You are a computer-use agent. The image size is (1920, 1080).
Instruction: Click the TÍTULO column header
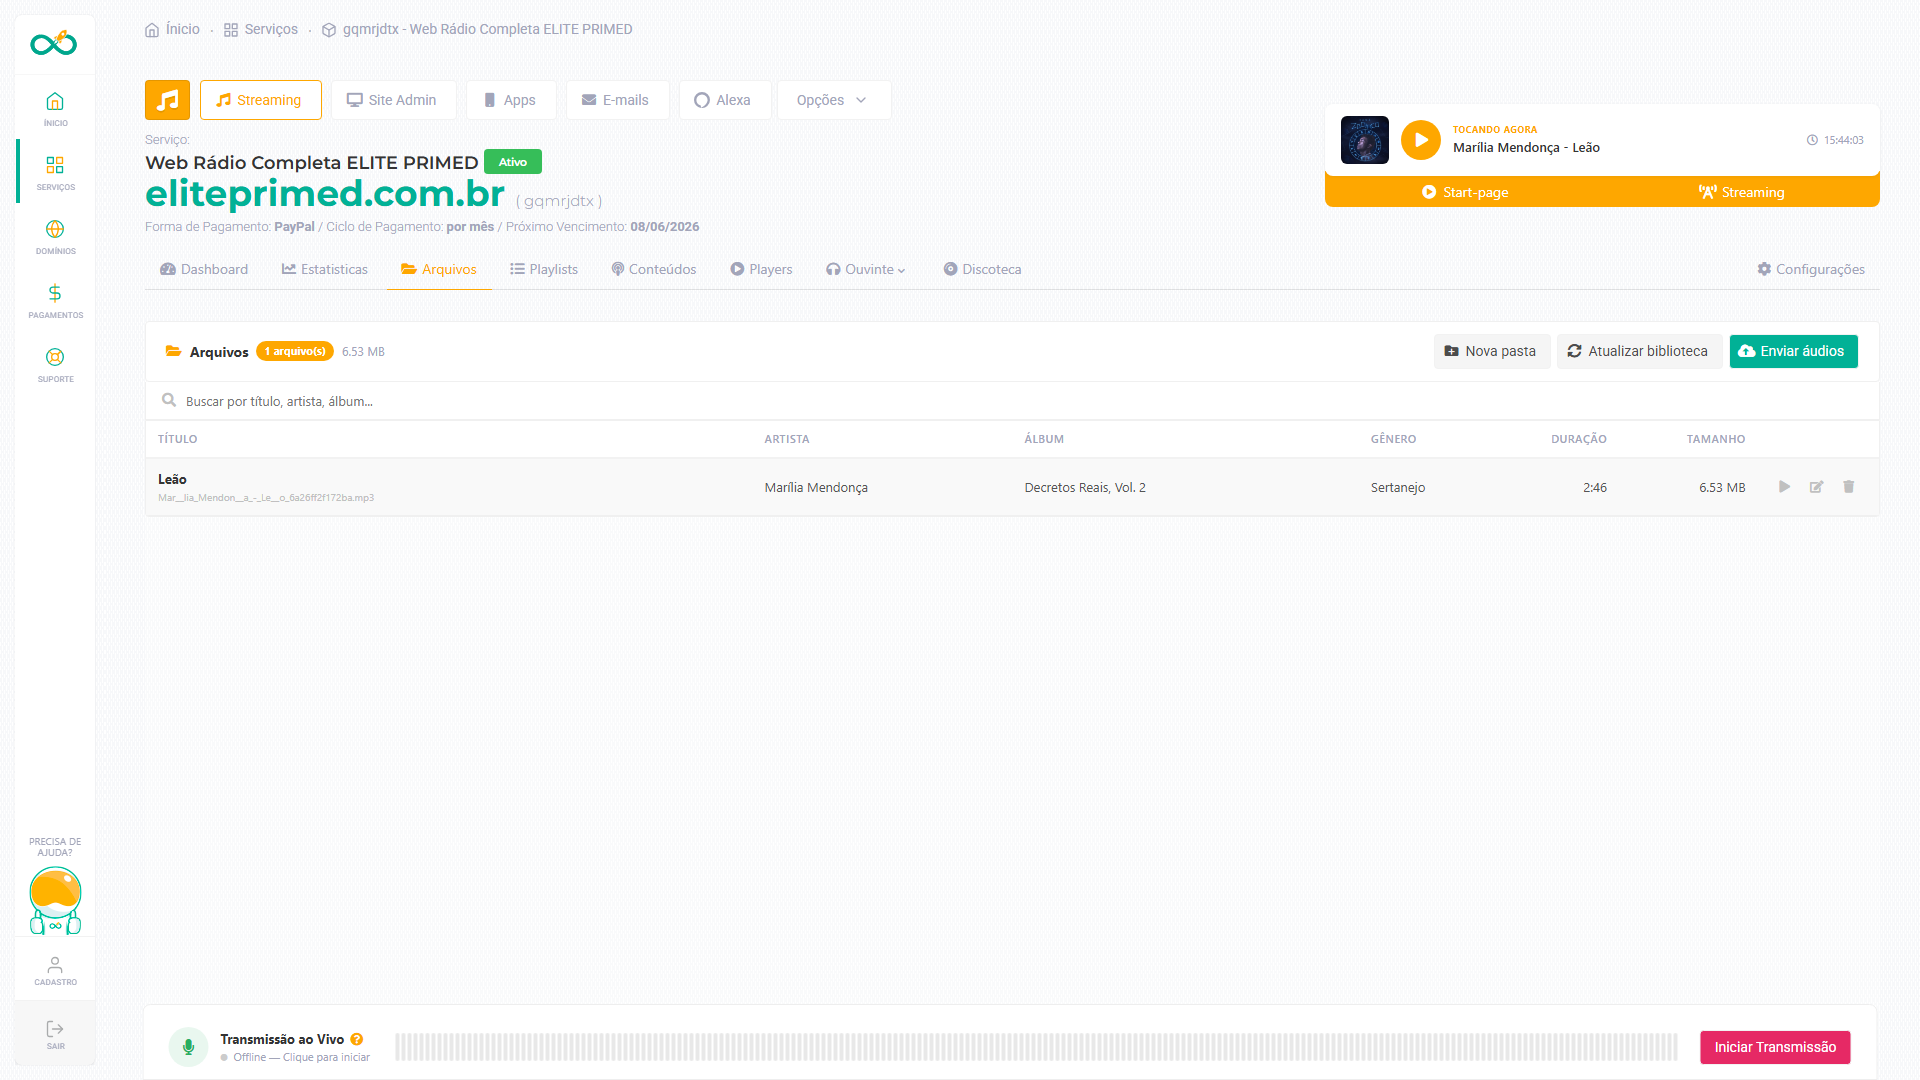(x=178, y=439)
